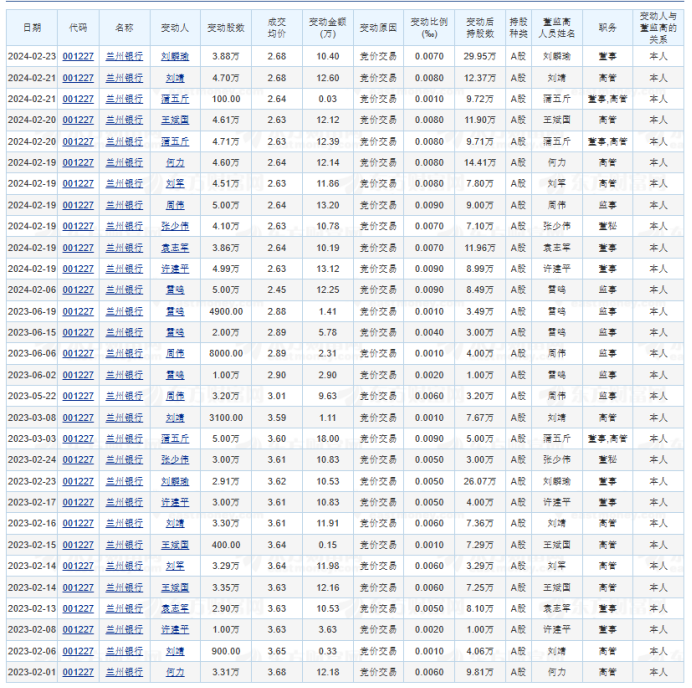Open shareholder name link in 2024-02-23 row
The height and width of the screenshot is (688, 692).
pyautogui.click(x=175, y=56)
